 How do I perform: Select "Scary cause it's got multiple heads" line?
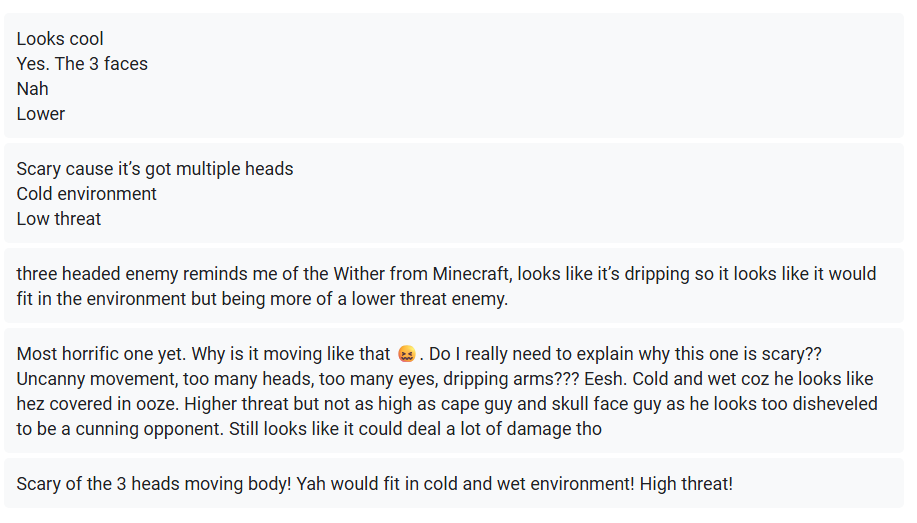tap(154, 168)
